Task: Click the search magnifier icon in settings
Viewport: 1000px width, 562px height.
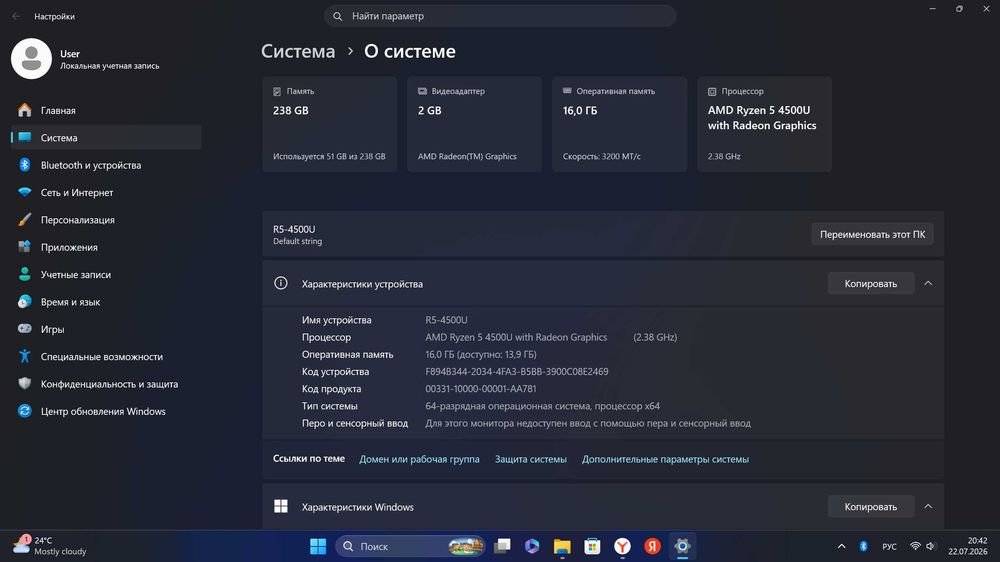Action: click(x=337, y=16)
